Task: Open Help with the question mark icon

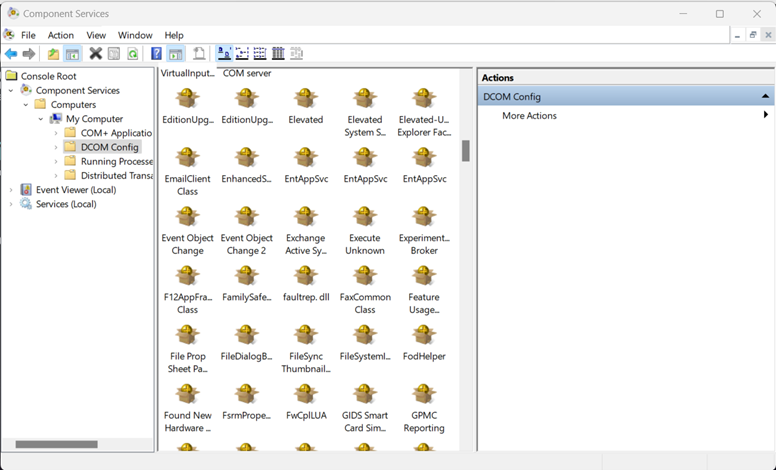Action: (156, 53)
